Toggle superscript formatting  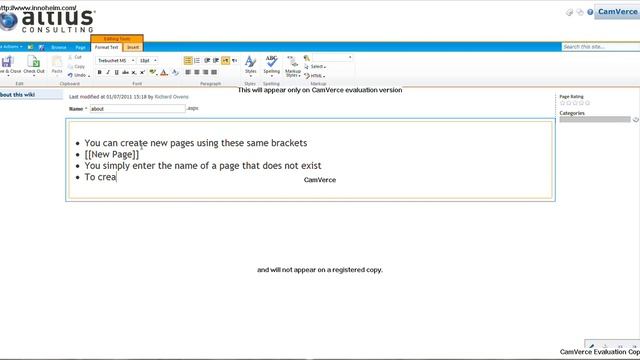click(142, 72)
